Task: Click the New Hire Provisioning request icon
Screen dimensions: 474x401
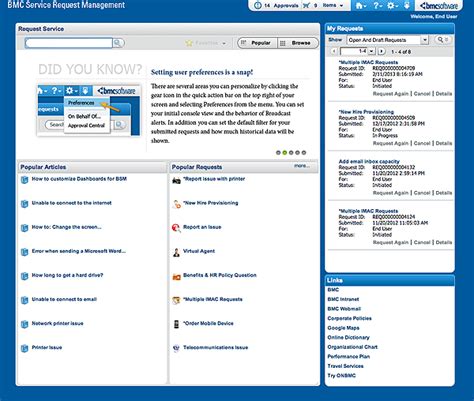Action: [x=176, y=204]
